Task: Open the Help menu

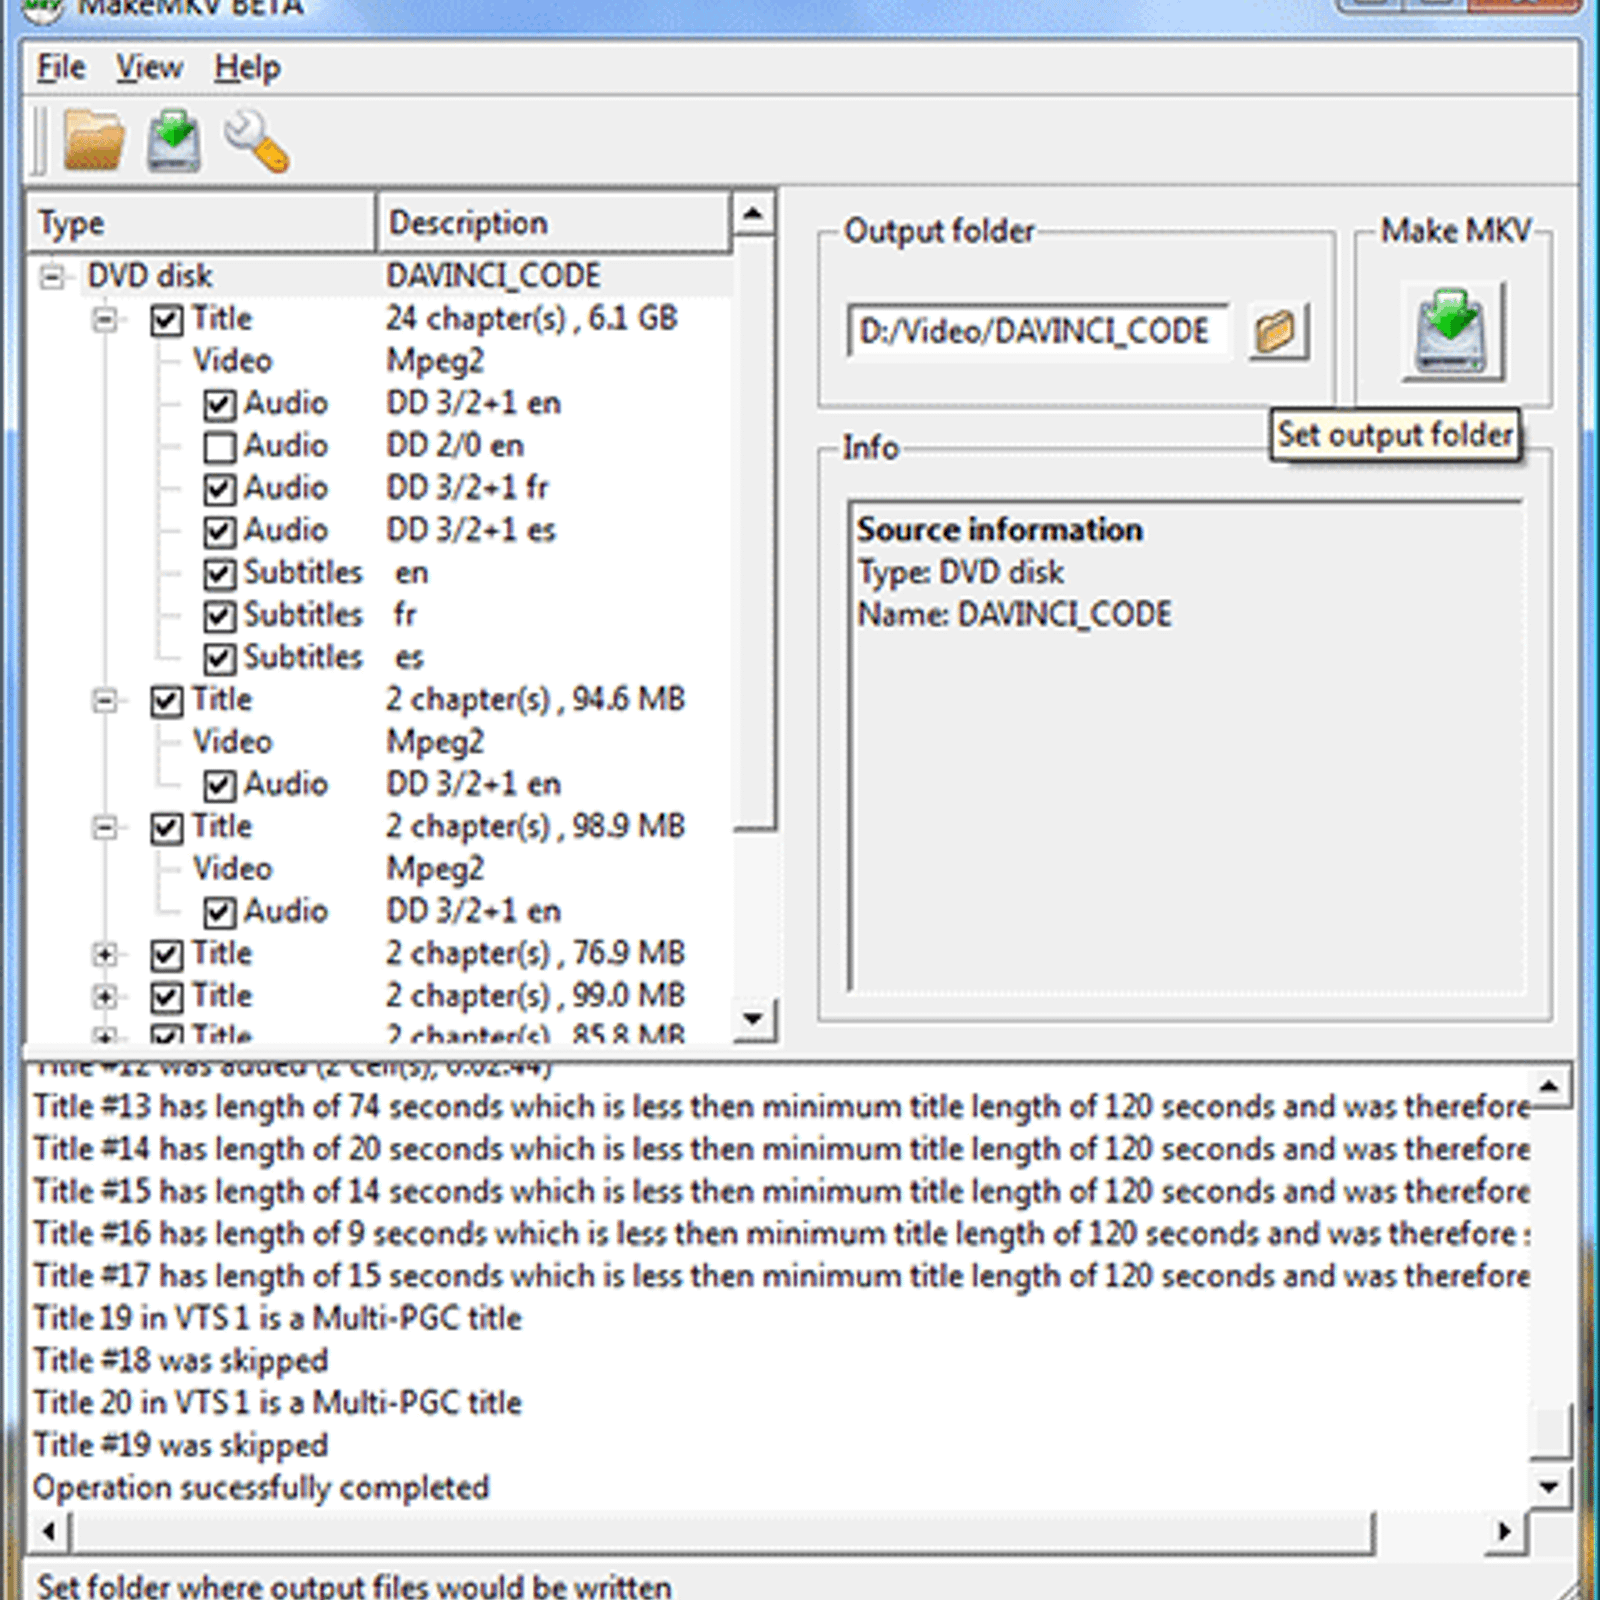Action: 247,67
